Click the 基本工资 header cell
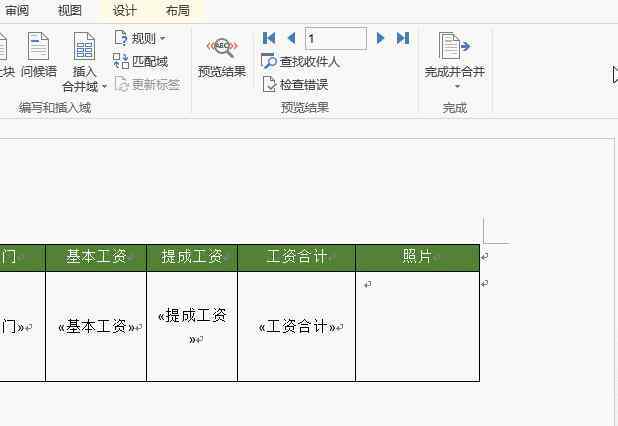The height and width of the screenshot is (426, 618). click(96, 257)
